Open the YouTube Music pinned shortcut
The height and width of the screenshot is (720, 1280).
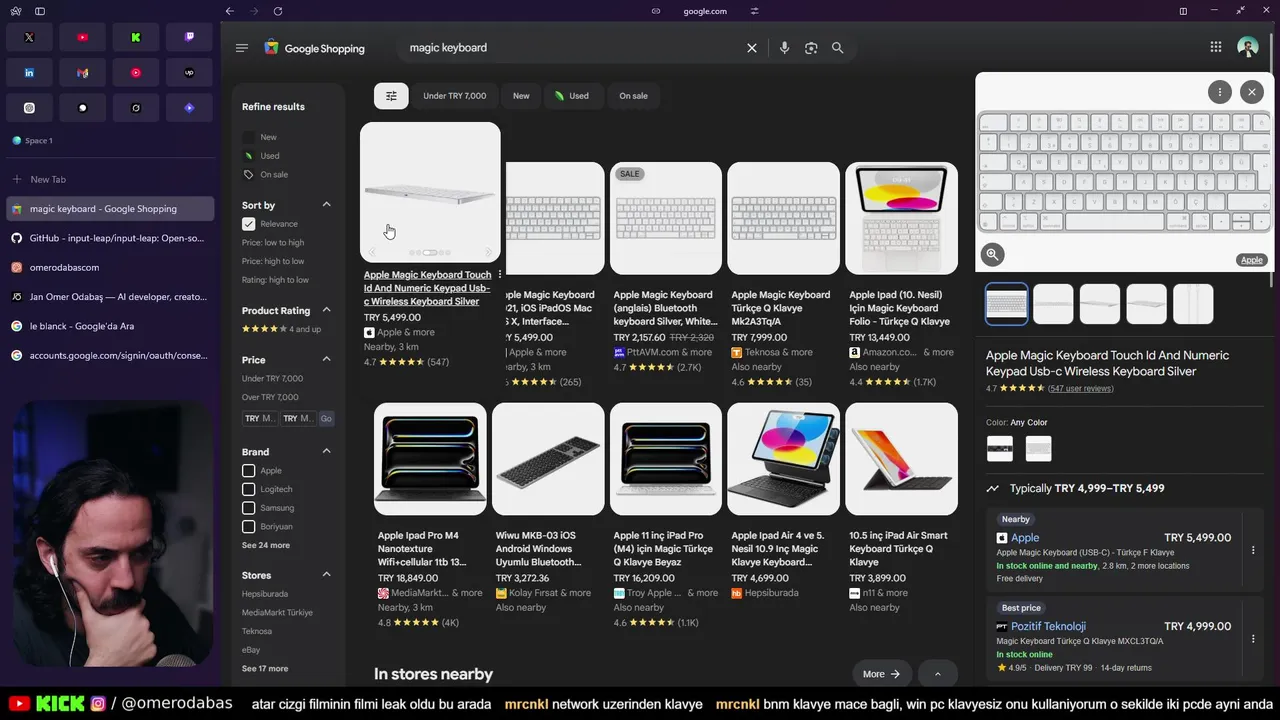(136, 73)
